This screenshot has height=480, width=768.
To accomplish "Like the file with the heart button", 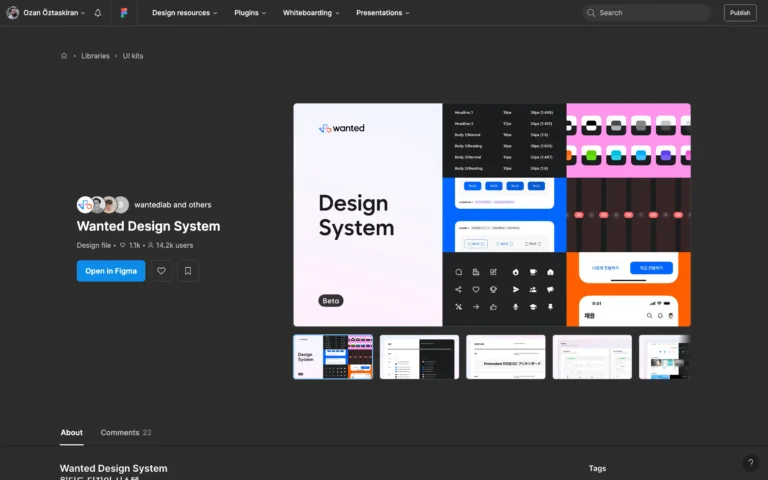I will (x=161, y=271).
